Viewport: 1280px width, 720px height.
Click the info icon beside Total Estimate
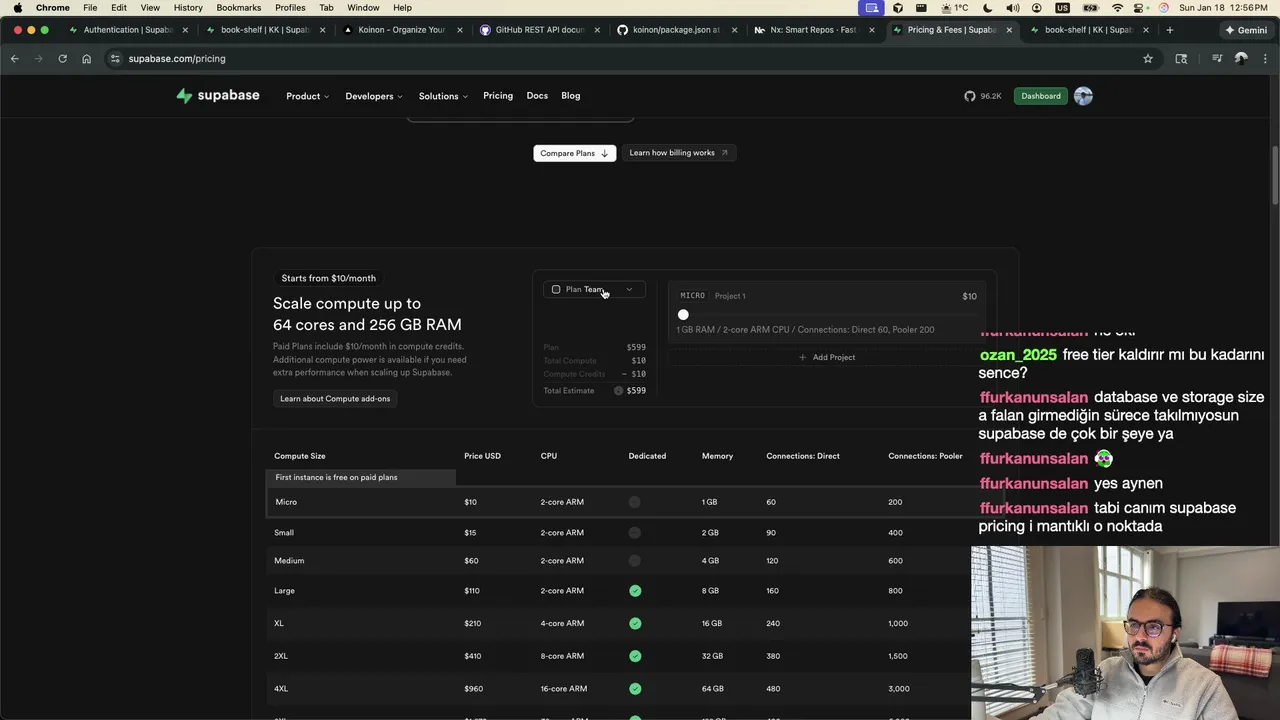point(618,391)
